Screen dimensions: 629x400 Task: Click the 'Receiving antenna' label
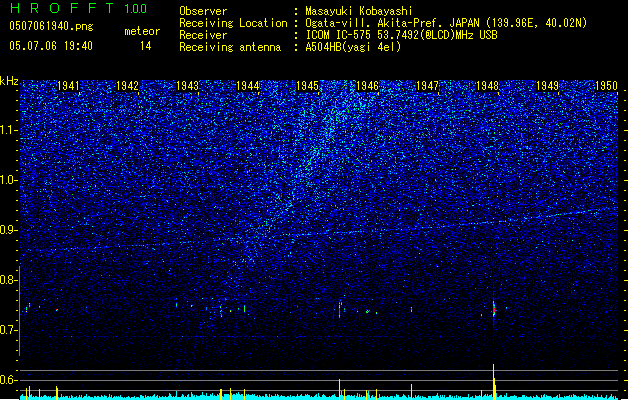[230, 47]
